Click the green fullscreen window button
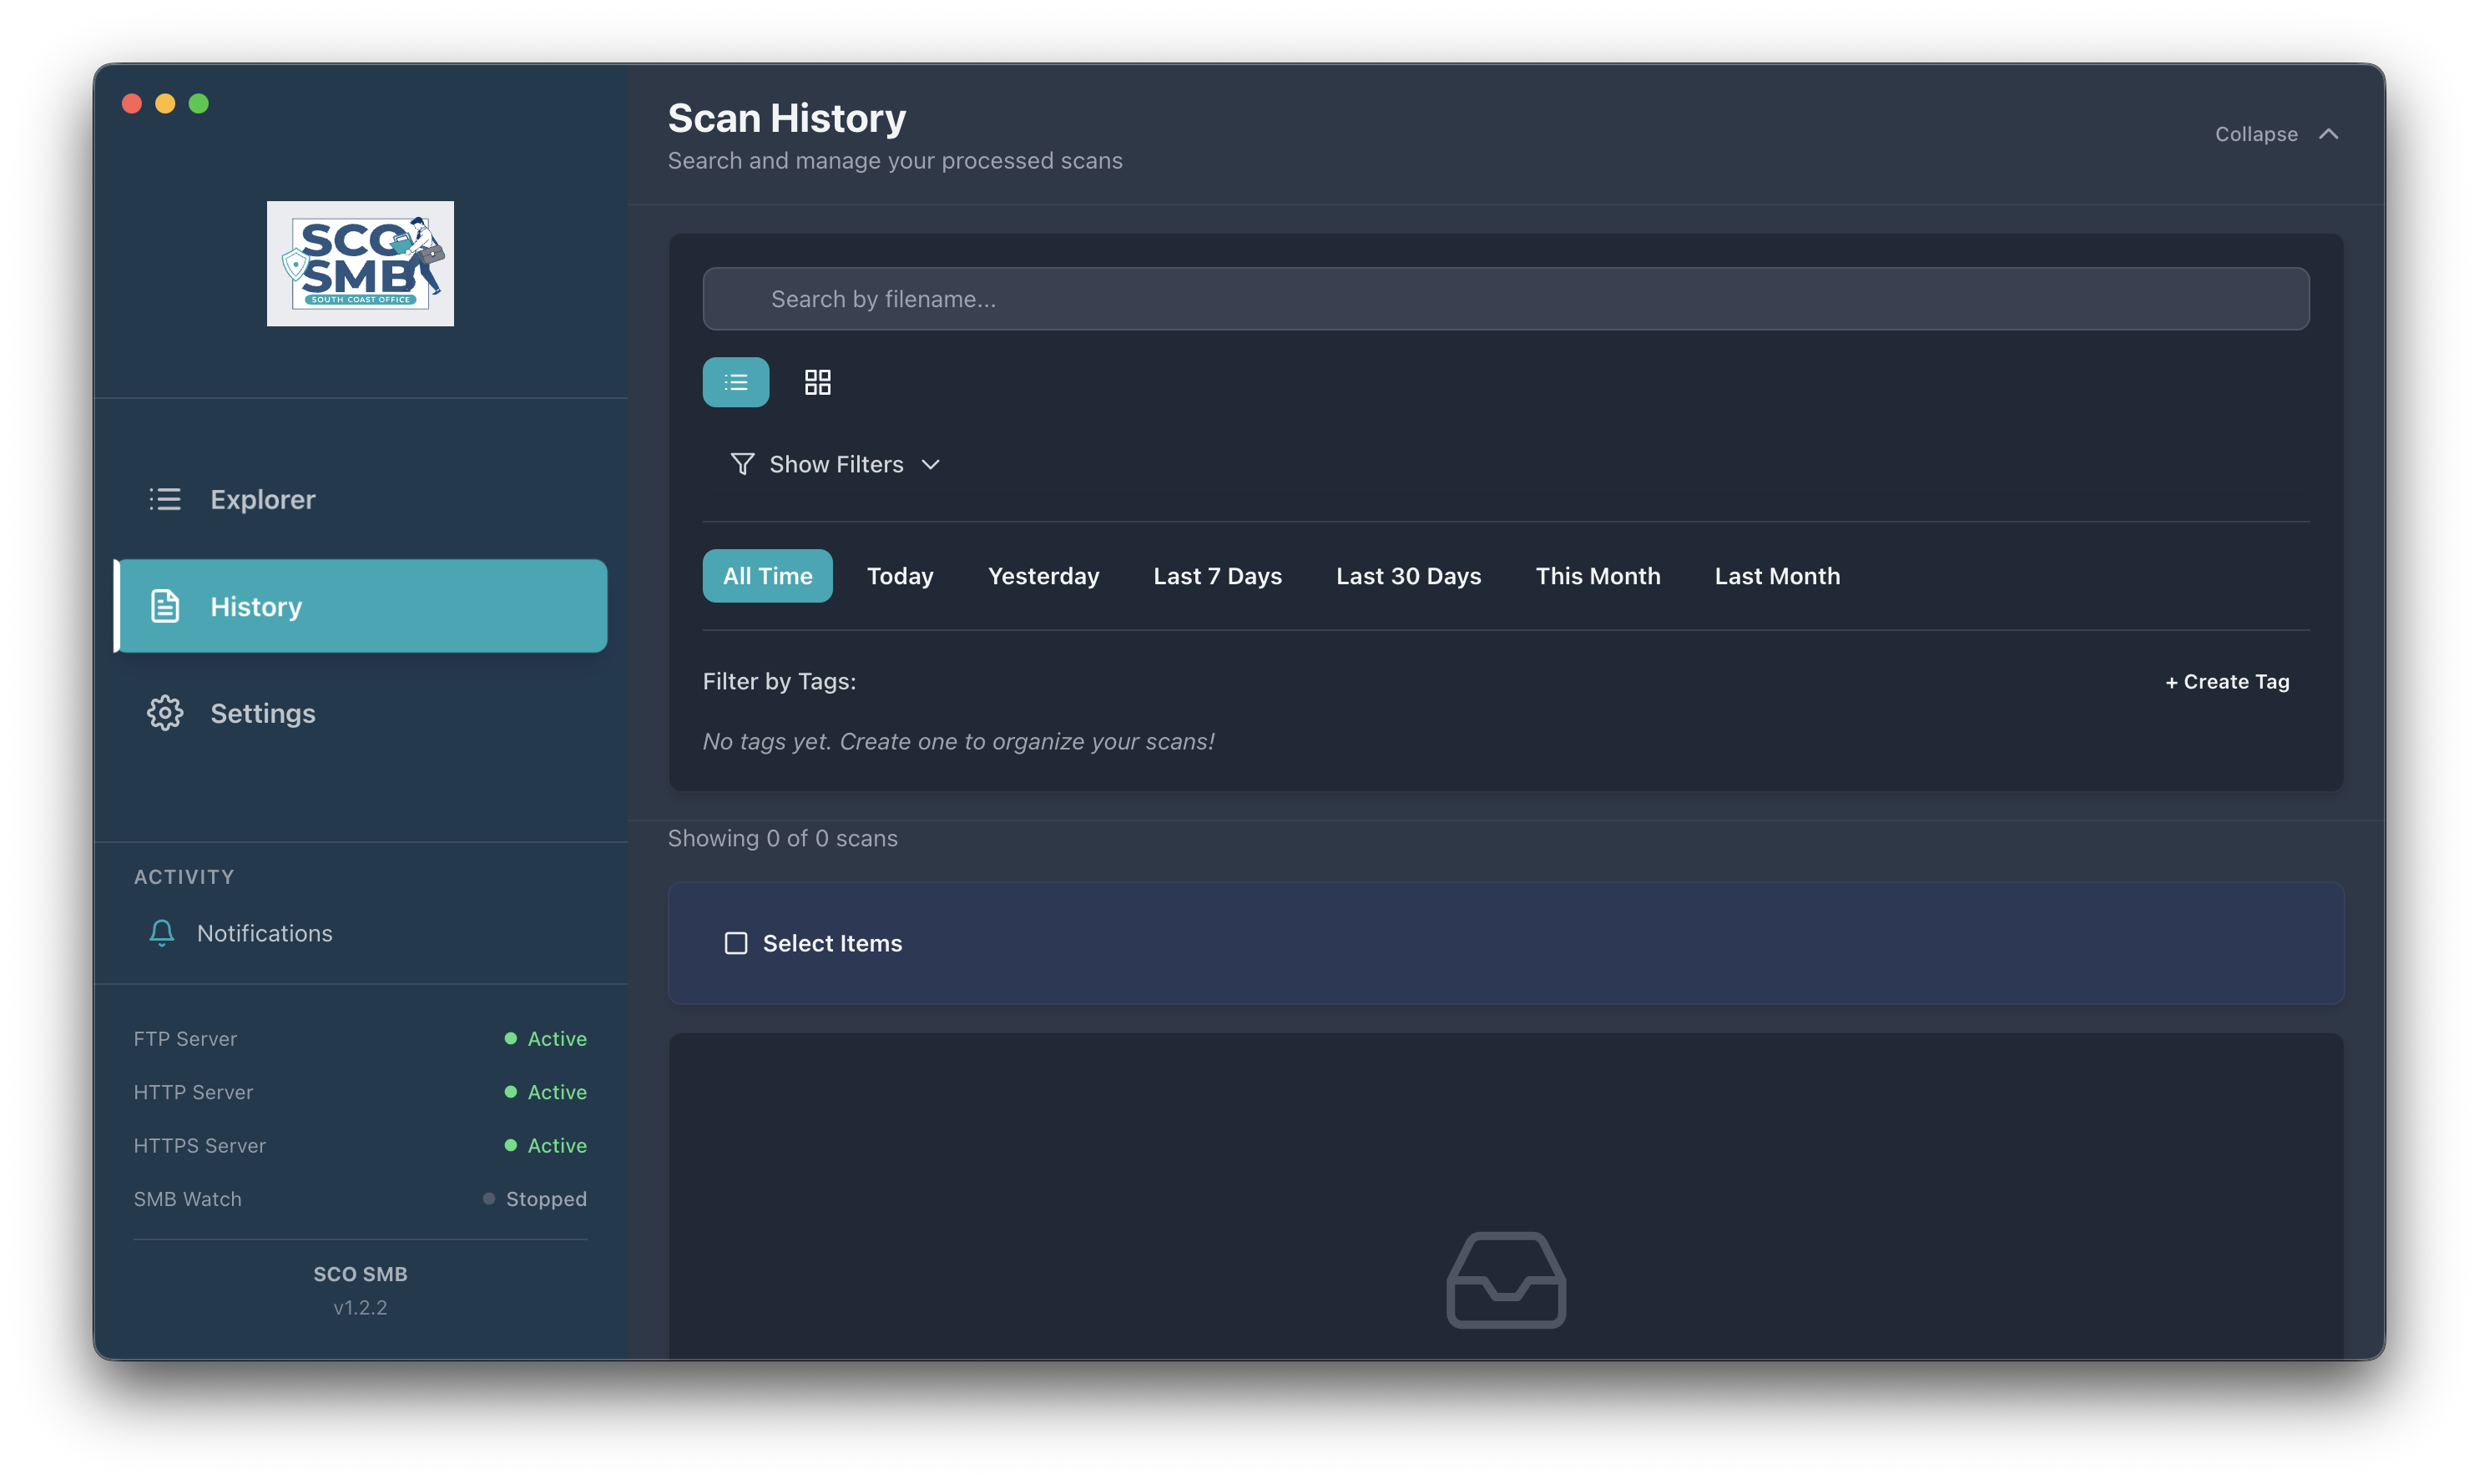The width and height of the screenshot is (2479, 1484). (x=199, y=103)
